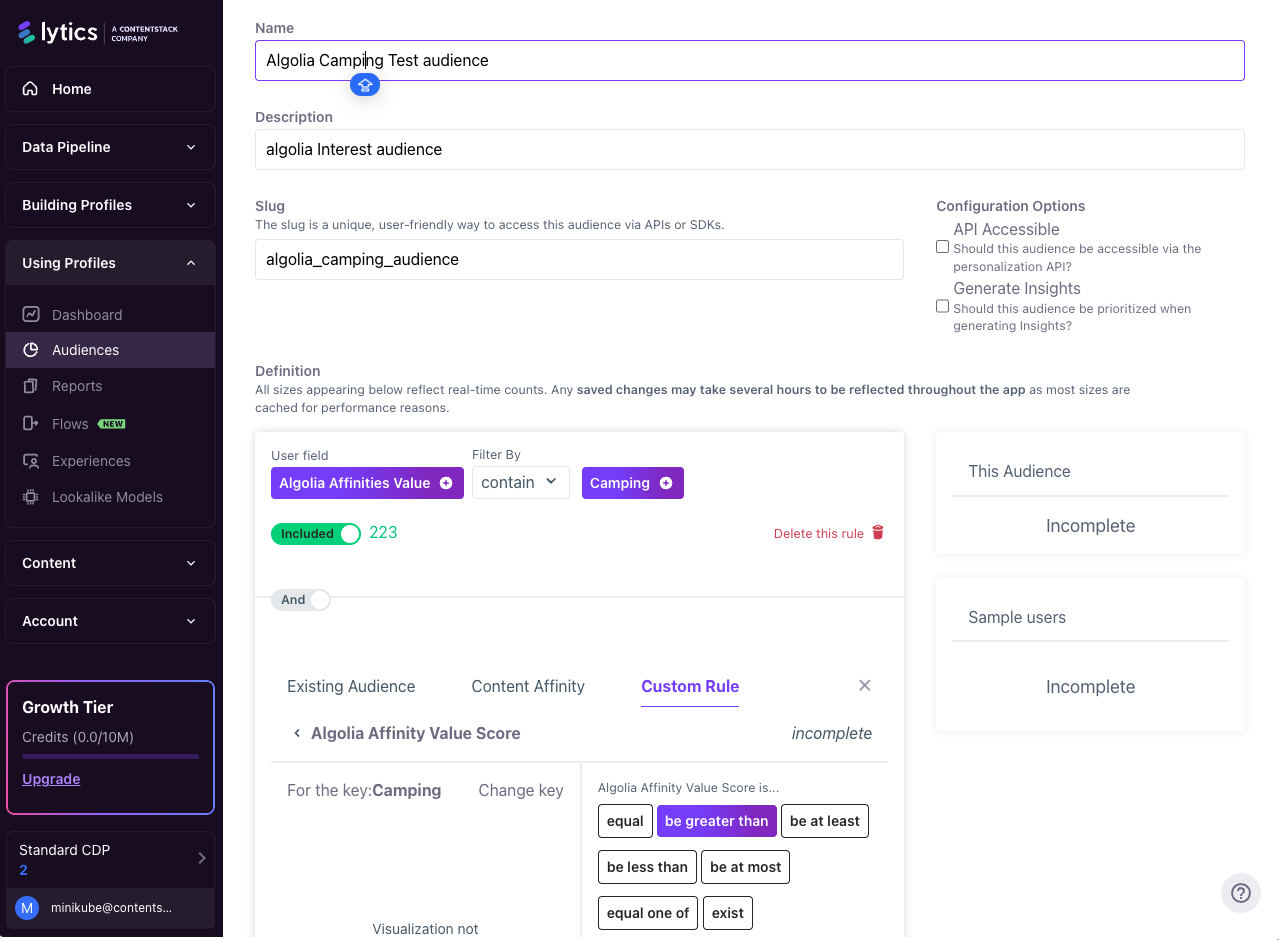Click the Experiences person icon
The width and height of the screenshot is (1279, 940).
tap(31, 461)
